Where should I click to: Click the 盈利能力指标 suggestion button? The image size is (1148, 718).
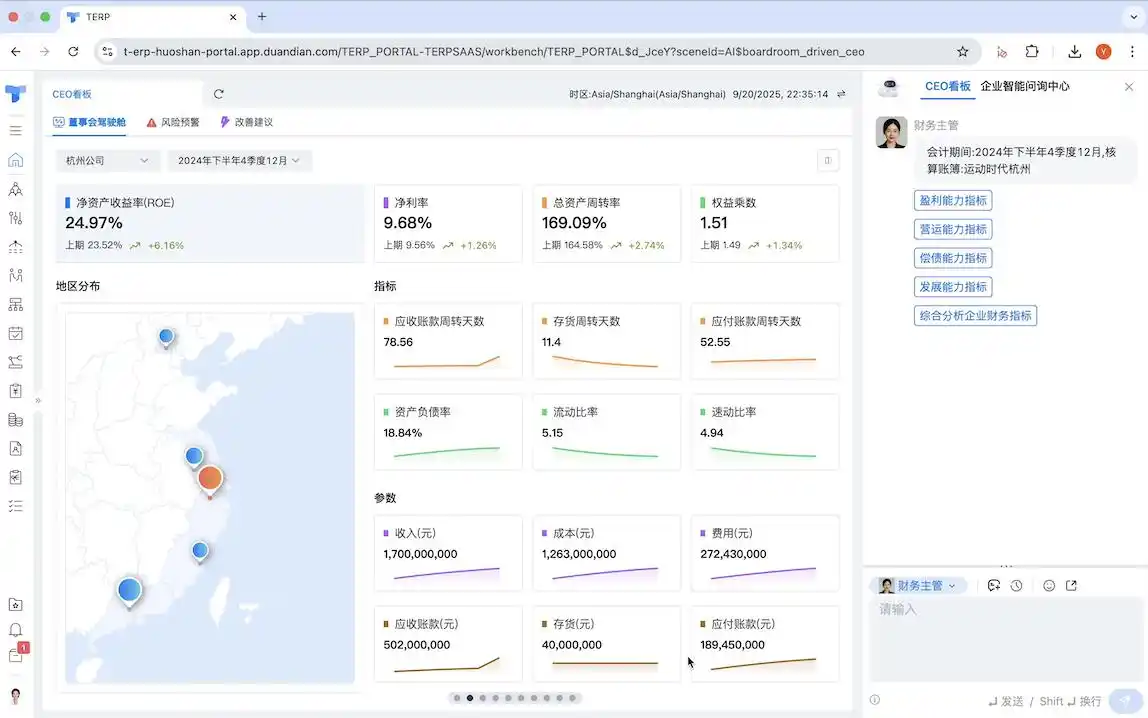[953, 201]
